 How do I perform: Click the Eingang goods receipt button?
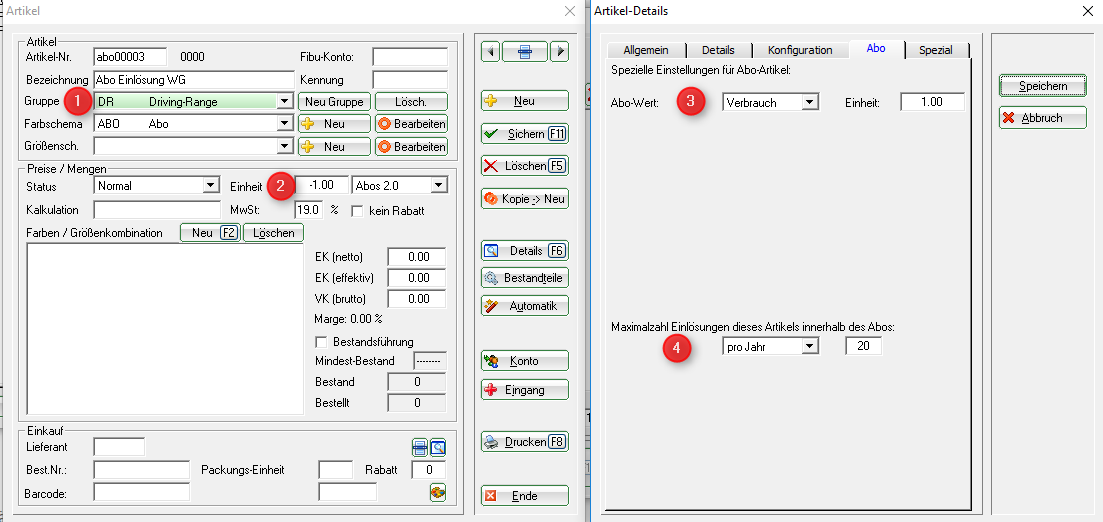[525, 390]
